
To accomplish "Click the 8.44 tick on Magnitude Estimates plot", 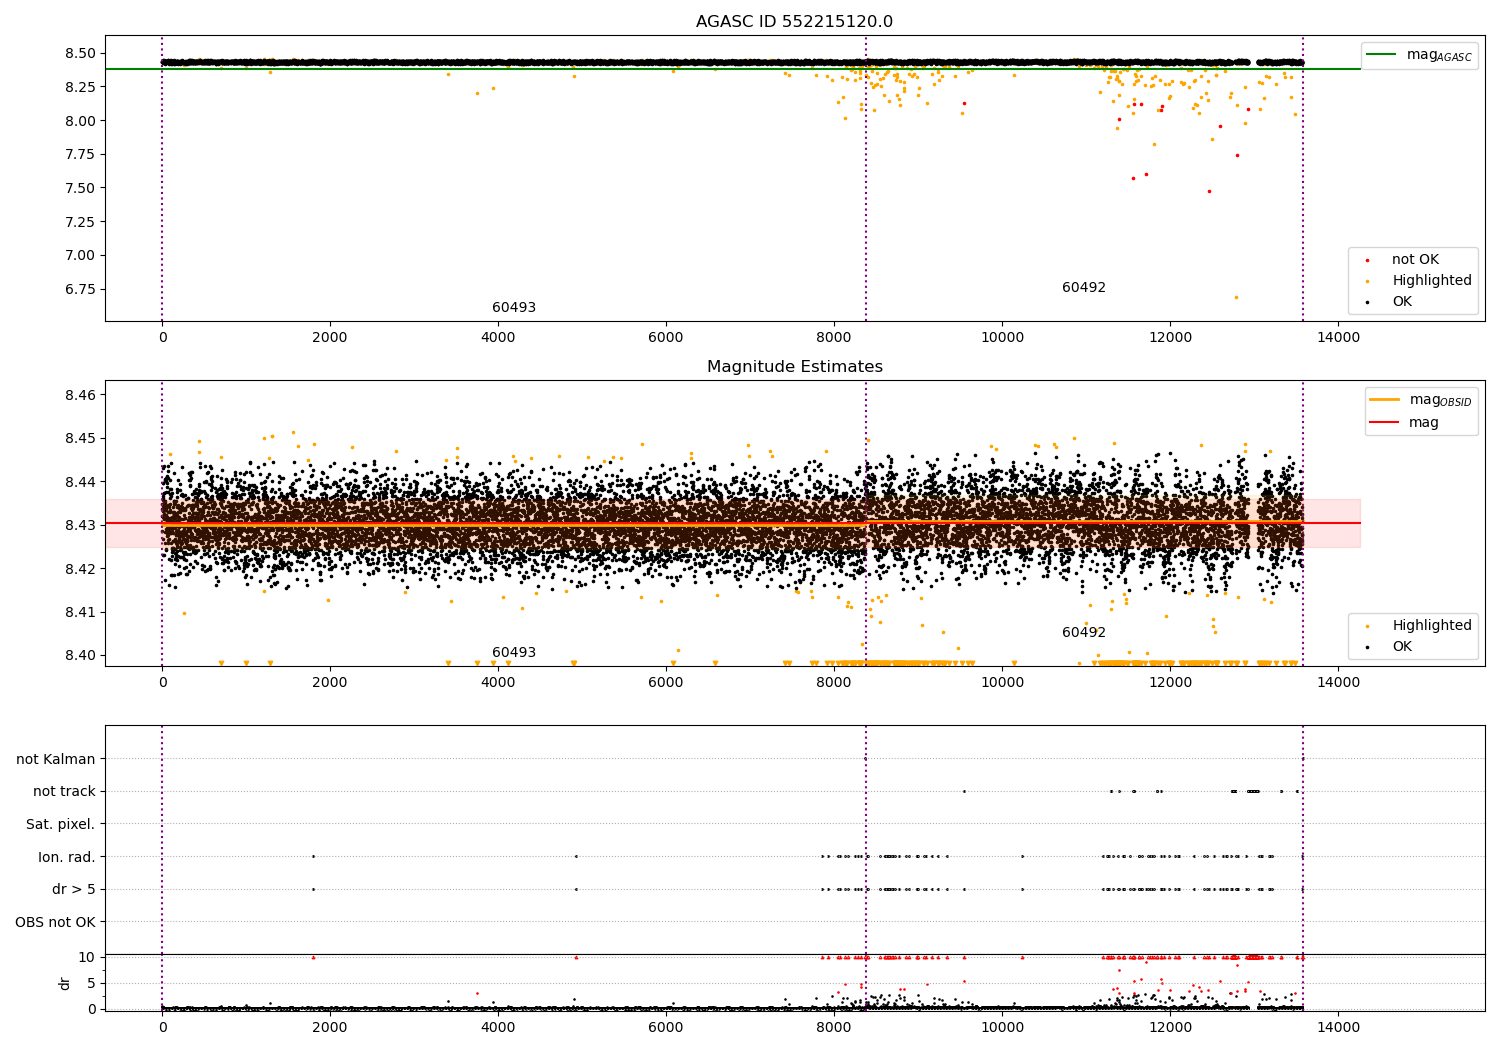I will (x=80, y=482).
